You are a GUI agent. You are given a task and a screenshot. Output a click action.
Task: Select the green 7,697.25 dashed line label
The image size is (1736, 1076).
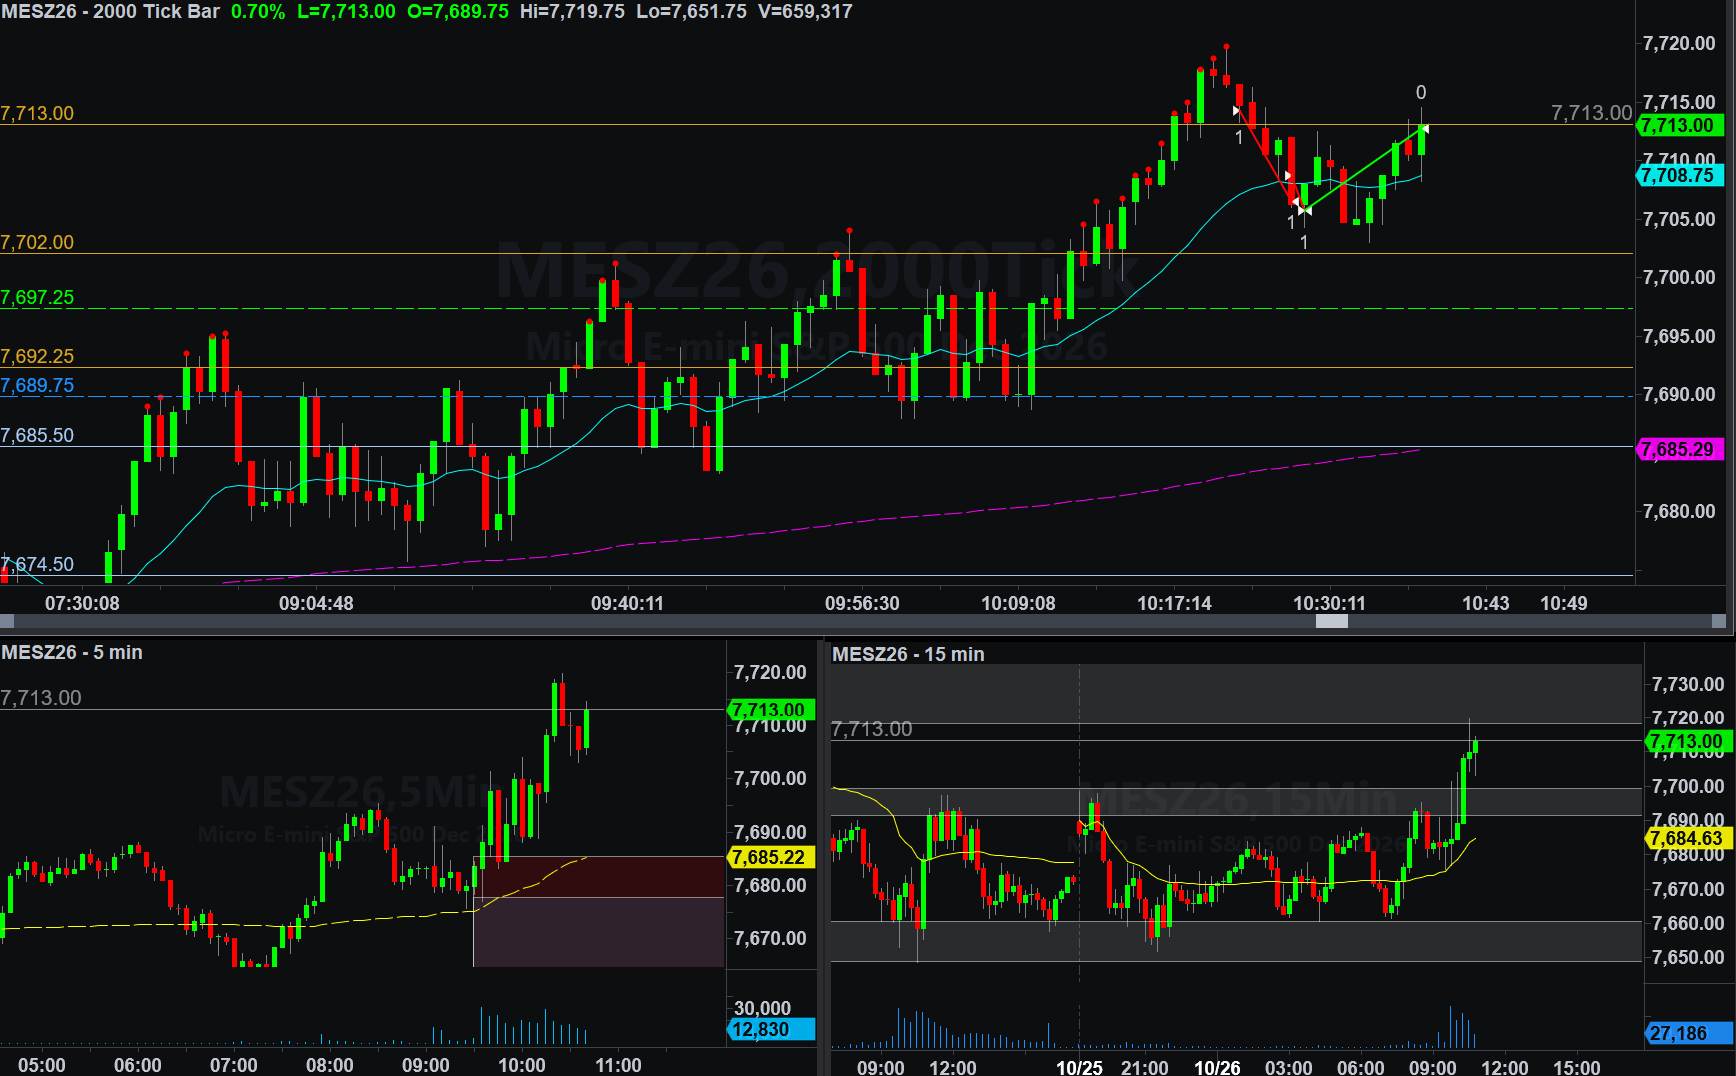click(37, 297)
